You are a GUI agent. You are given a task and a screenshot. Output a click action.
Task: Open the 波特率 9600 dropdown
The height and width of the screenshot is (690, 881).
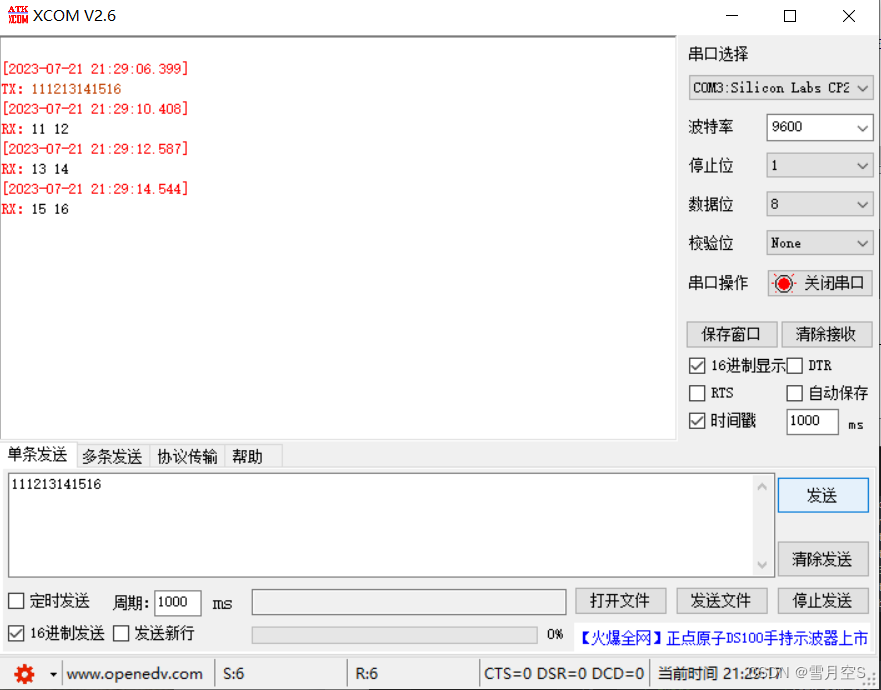(819, 128)
